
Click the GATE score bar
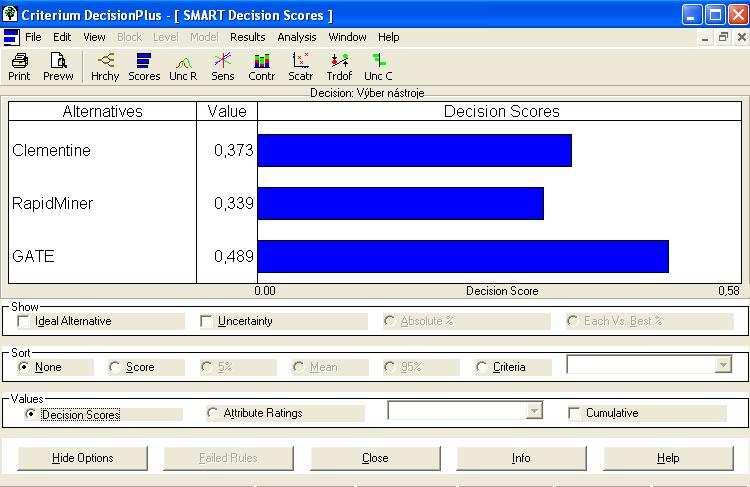click(463, 256)
